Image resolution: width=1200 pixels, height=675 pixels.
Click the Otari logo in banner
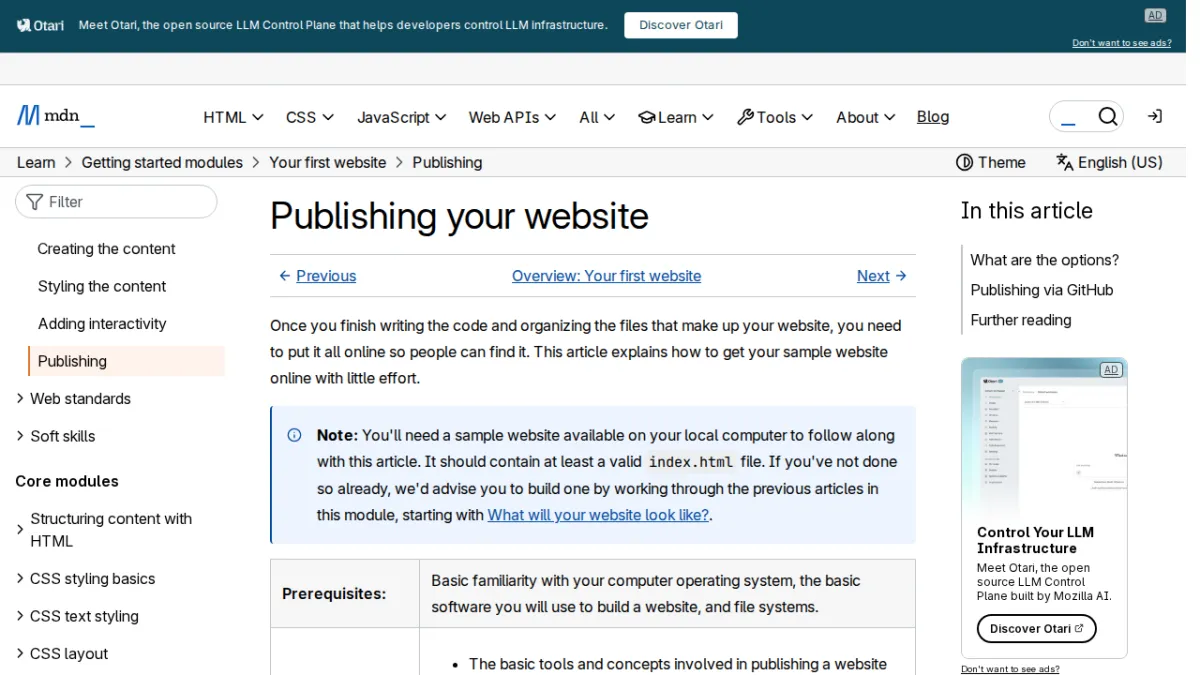tap(40, 25)
